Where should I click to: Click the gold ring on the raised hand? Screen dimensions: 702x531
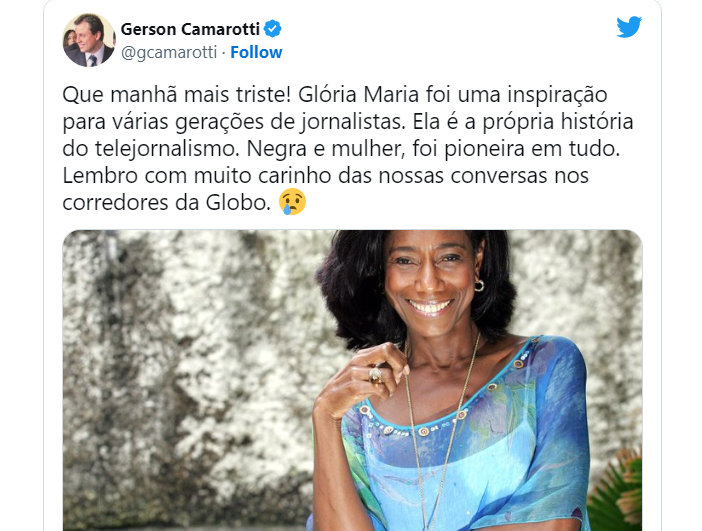tap(376, 375)
